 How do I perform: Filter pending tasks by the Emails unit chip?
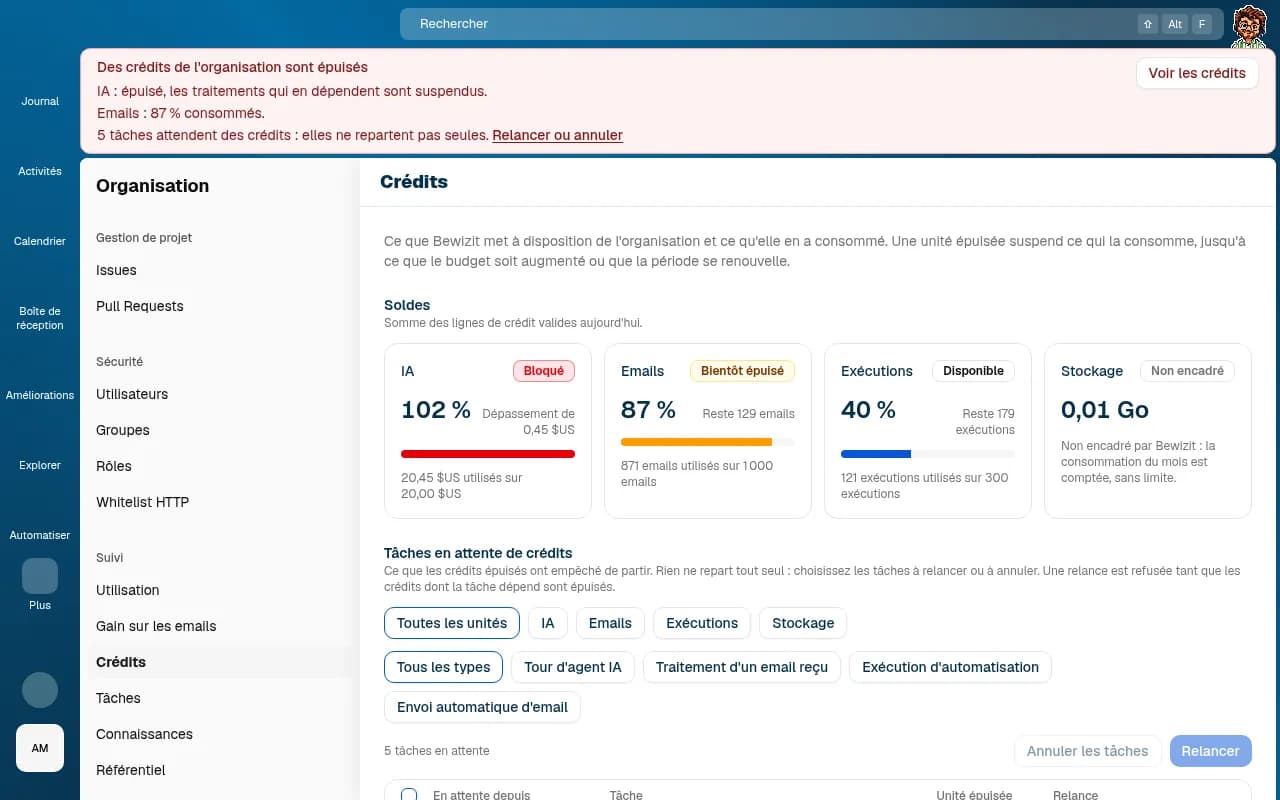(x=610, y=623)
